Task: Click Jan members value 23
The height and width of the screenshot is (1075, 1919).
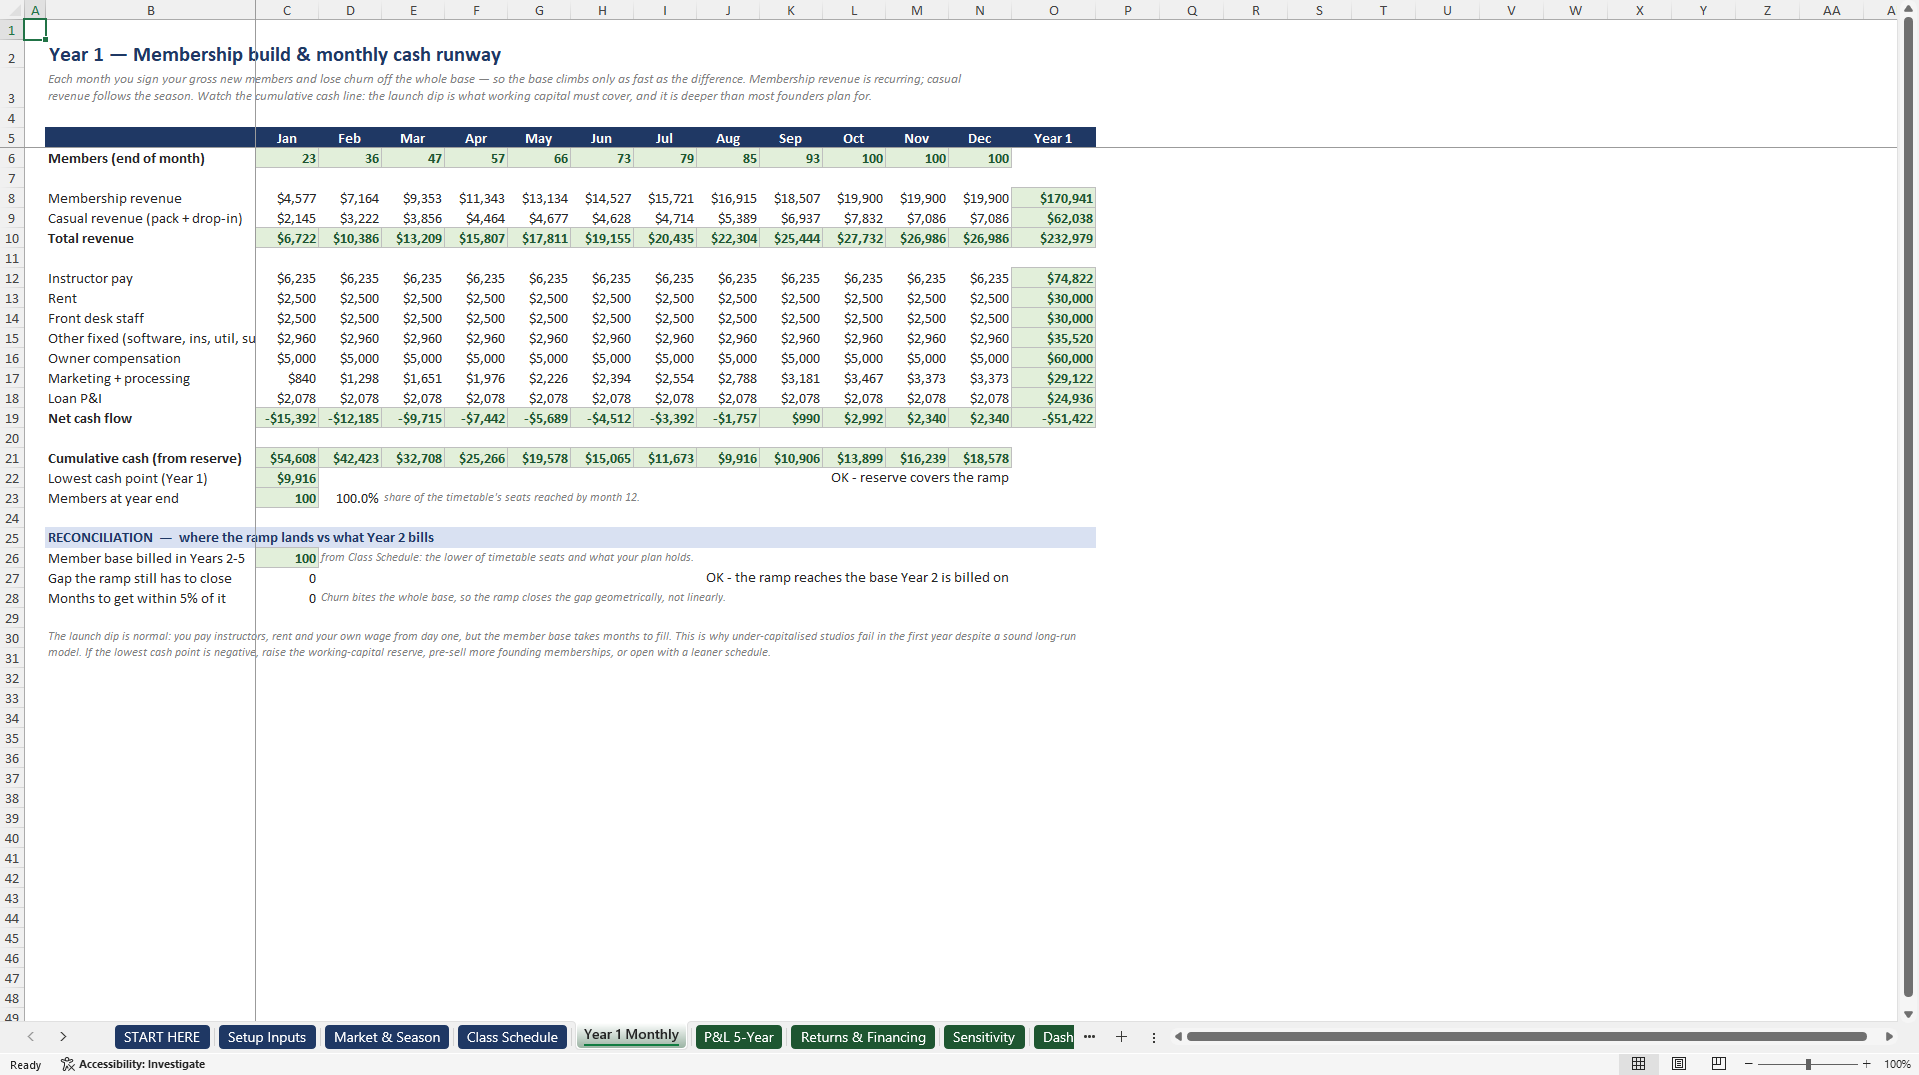Action: pyautogui.click(x=287, y=158)
